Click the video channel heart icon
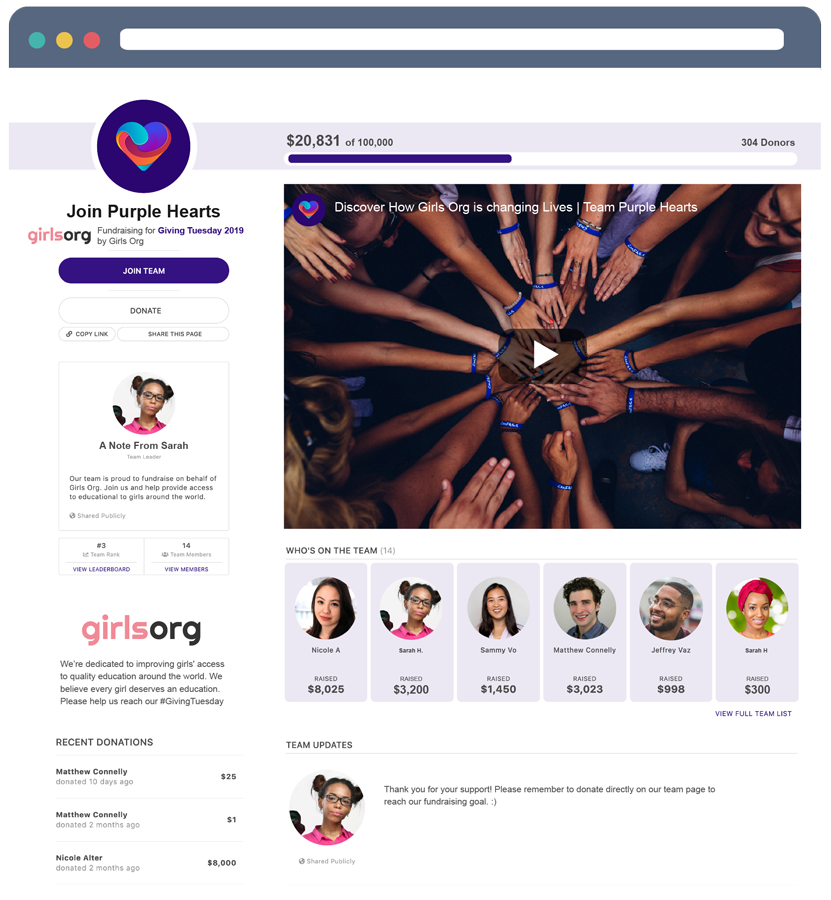Screen dimensions: 831x900 pos(308,210)
